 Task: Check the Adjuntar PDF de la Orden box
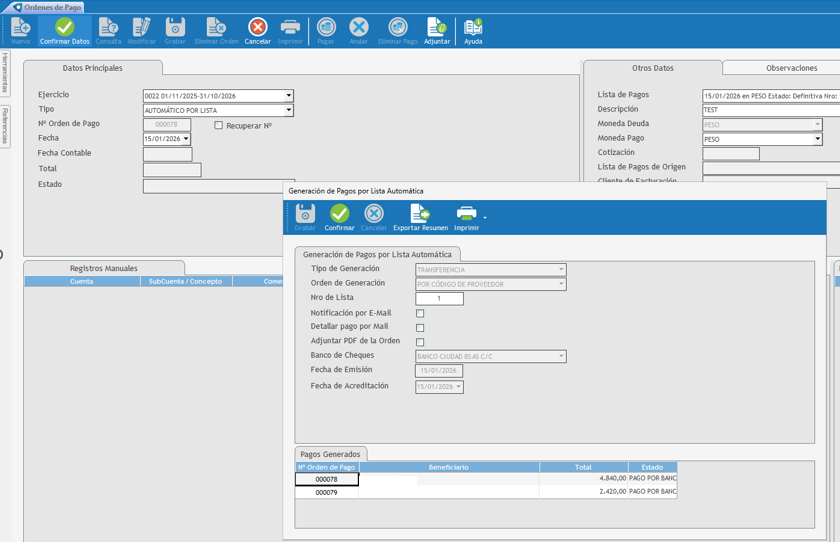click(x=420, y=342)
